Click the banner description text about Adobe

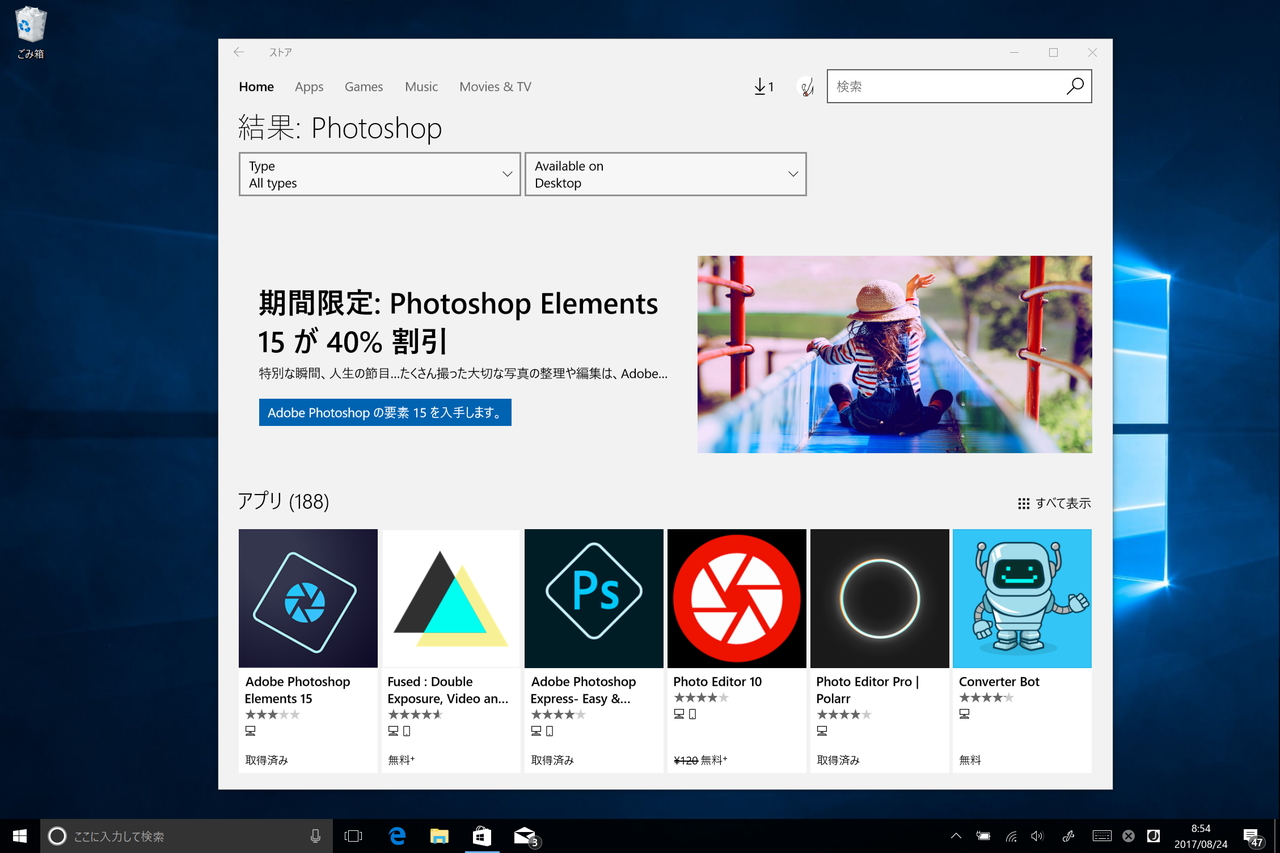tap(463, 374)
